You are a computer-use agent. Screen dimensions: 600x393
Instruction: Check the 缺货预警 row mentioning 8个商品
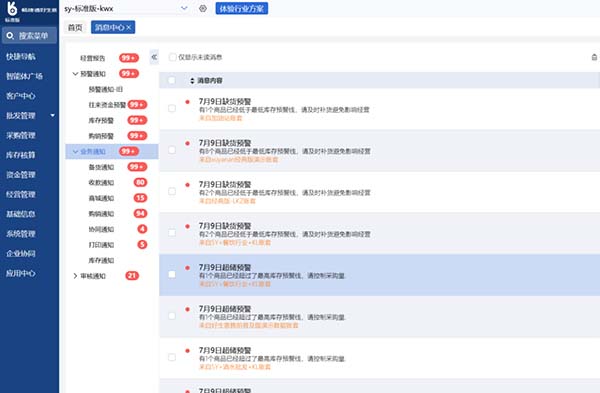[x=172, y=150]
